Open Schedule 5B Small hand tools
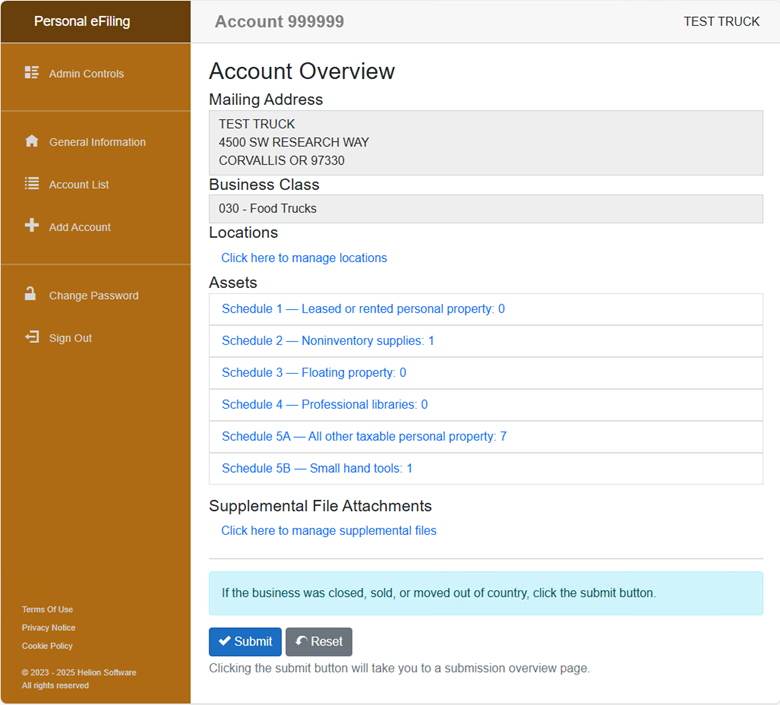Screen dimensions: 780x705 pos(317,469)
